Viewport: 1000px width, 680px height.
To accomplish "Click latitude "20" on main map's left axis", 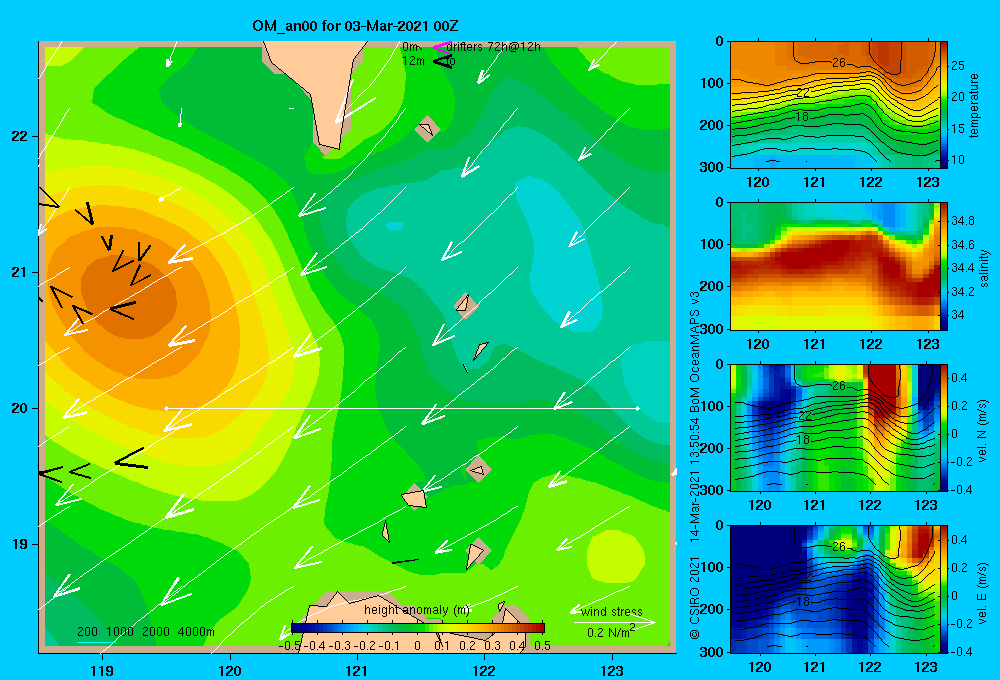I will pos(19,408).
